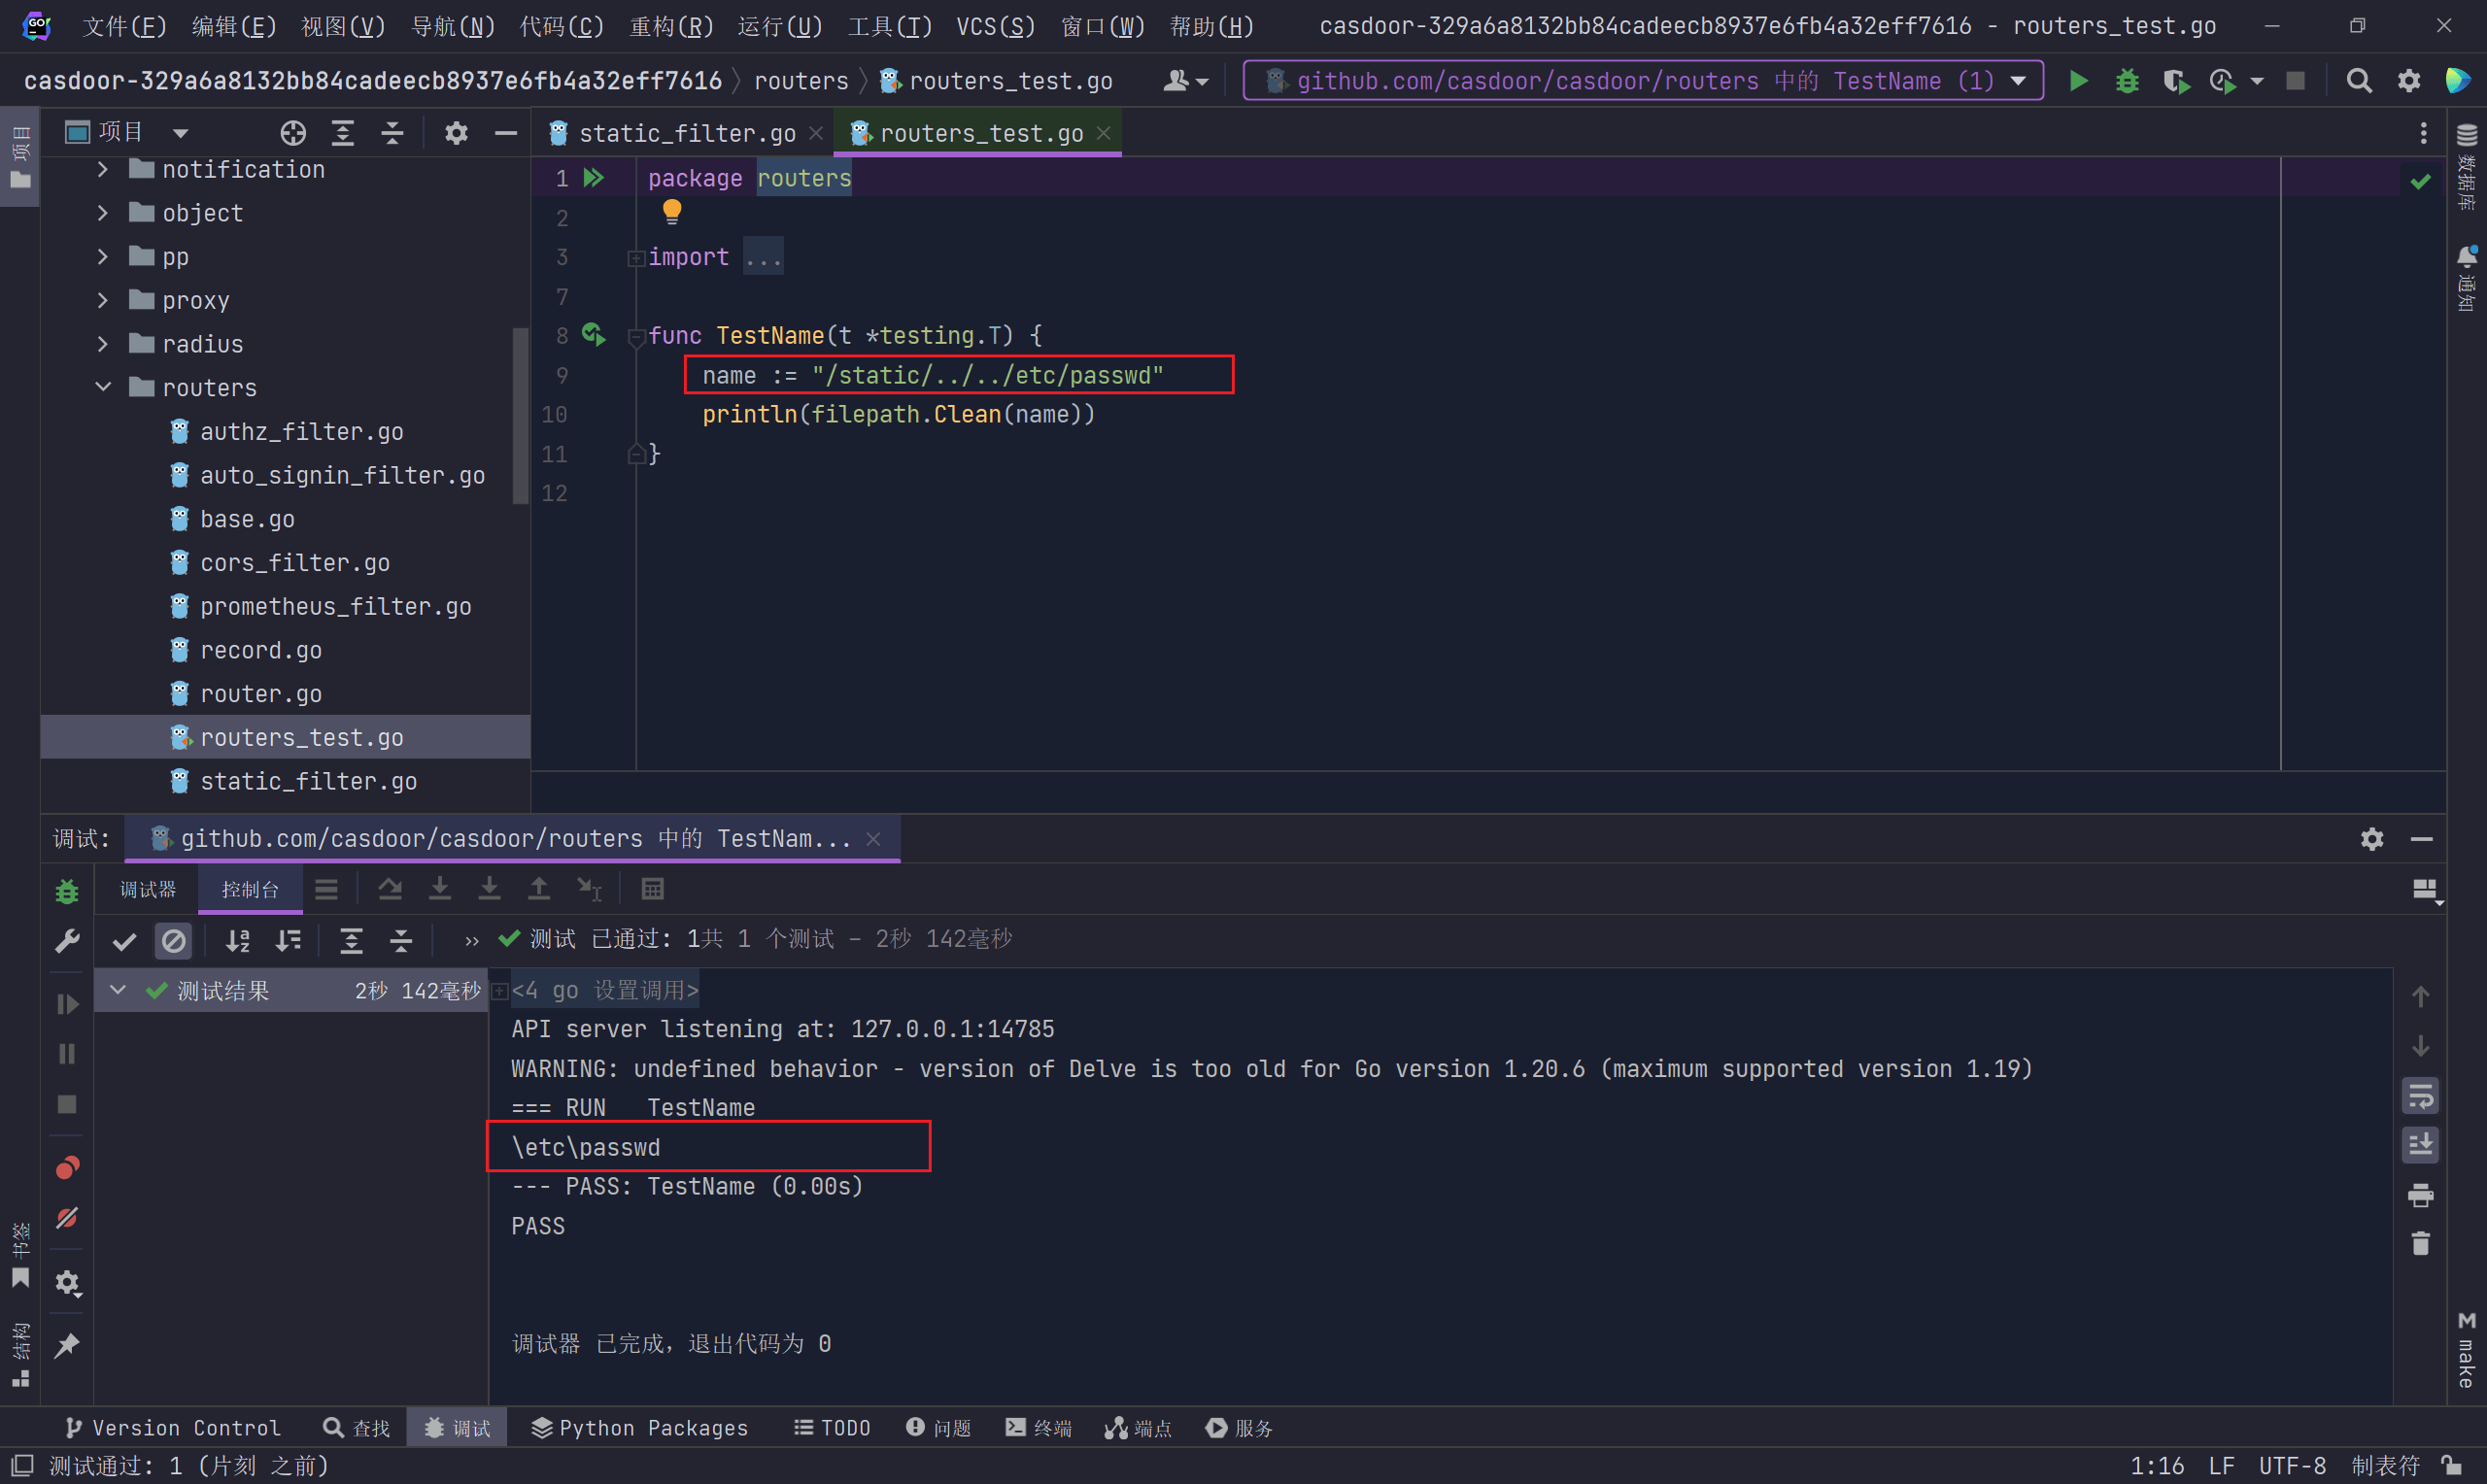This screenshot has width=2487, height=1484.
Task: Rerun debug with the green bug icon in the debug panel
Action: coord(67,891)
